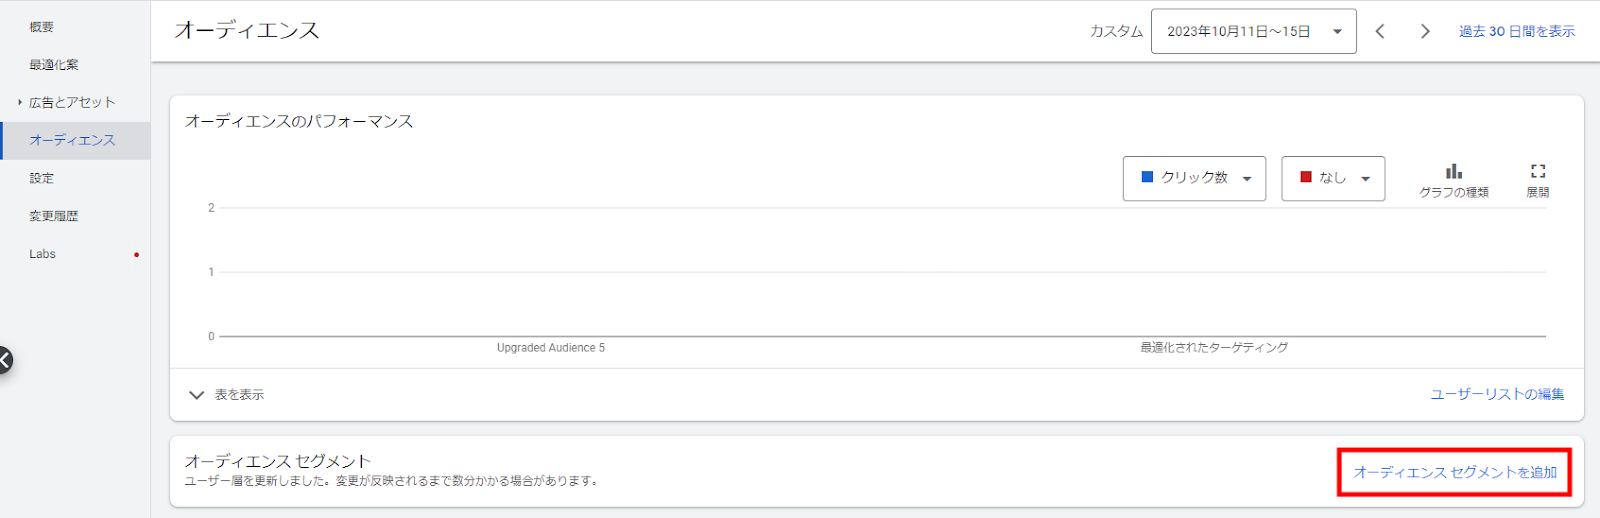
Task: Open the なし second metric dropdown
Action: click(x=1333, y=178)
